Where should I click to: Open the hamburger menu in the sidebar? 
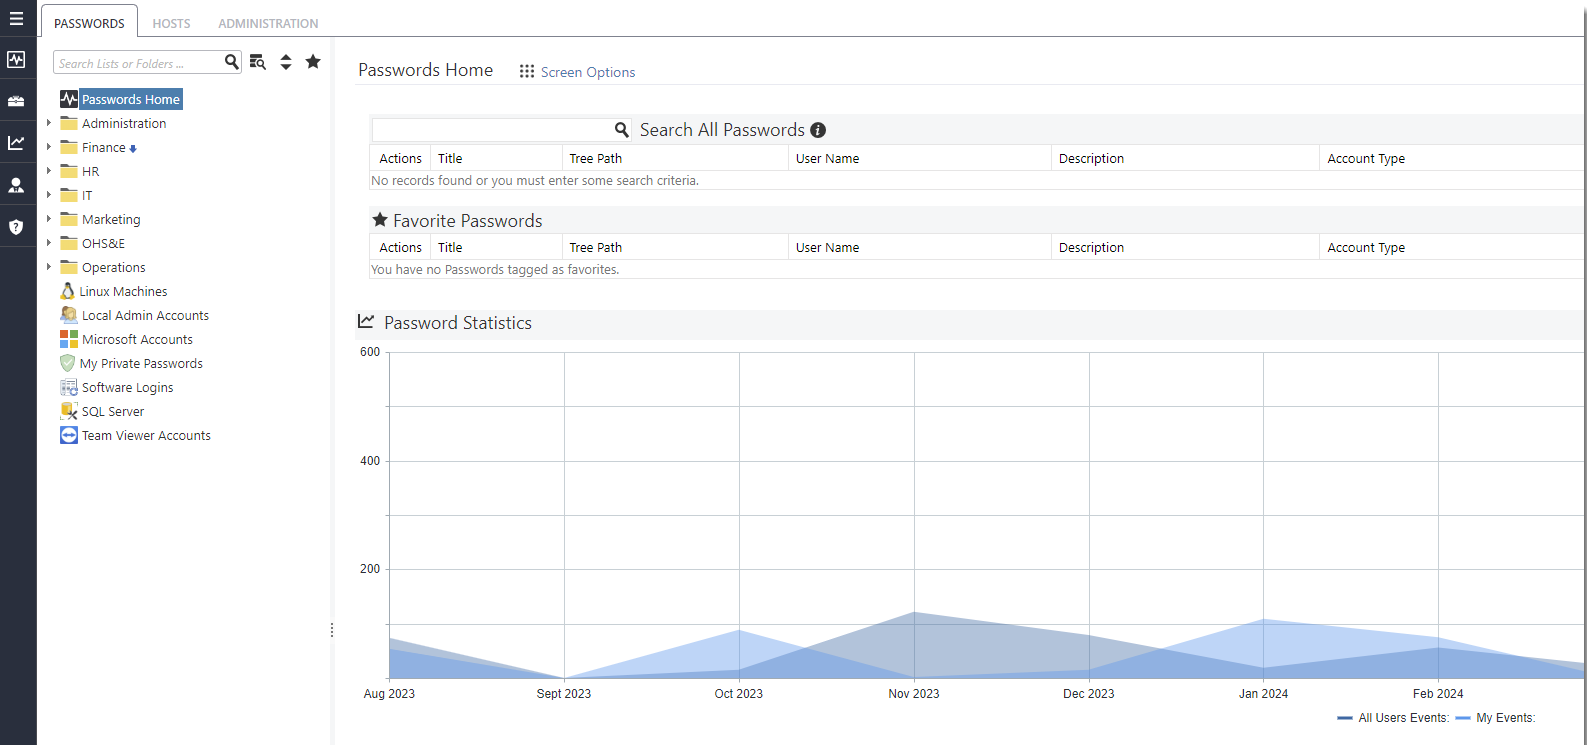16,19
